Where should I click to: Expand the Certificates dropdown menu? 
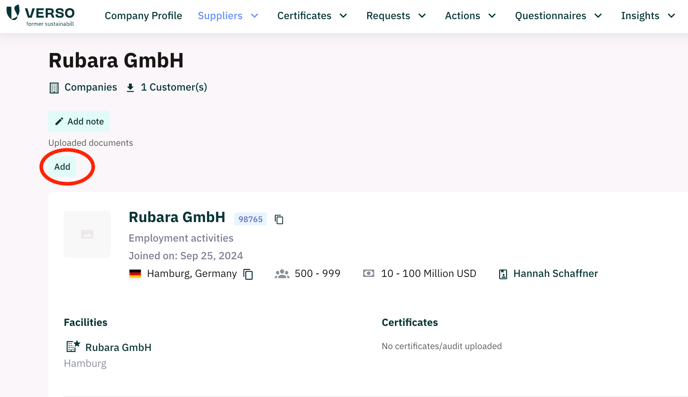312,16
